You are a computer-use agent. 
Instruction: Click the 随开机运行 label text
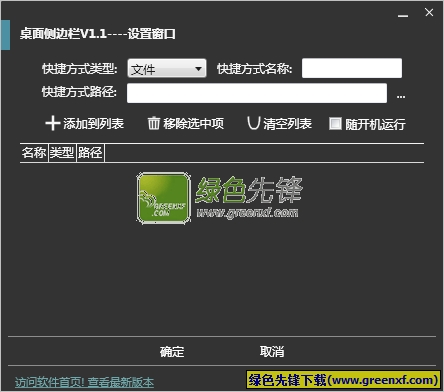click(x=375, y=124)
